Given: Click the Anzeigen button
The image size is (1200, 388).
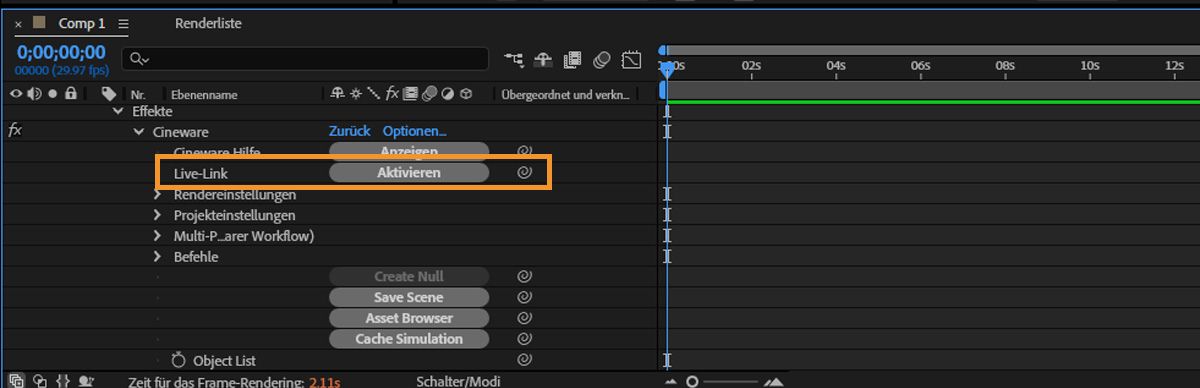Looking at the screenshot, I should (409, 151).
